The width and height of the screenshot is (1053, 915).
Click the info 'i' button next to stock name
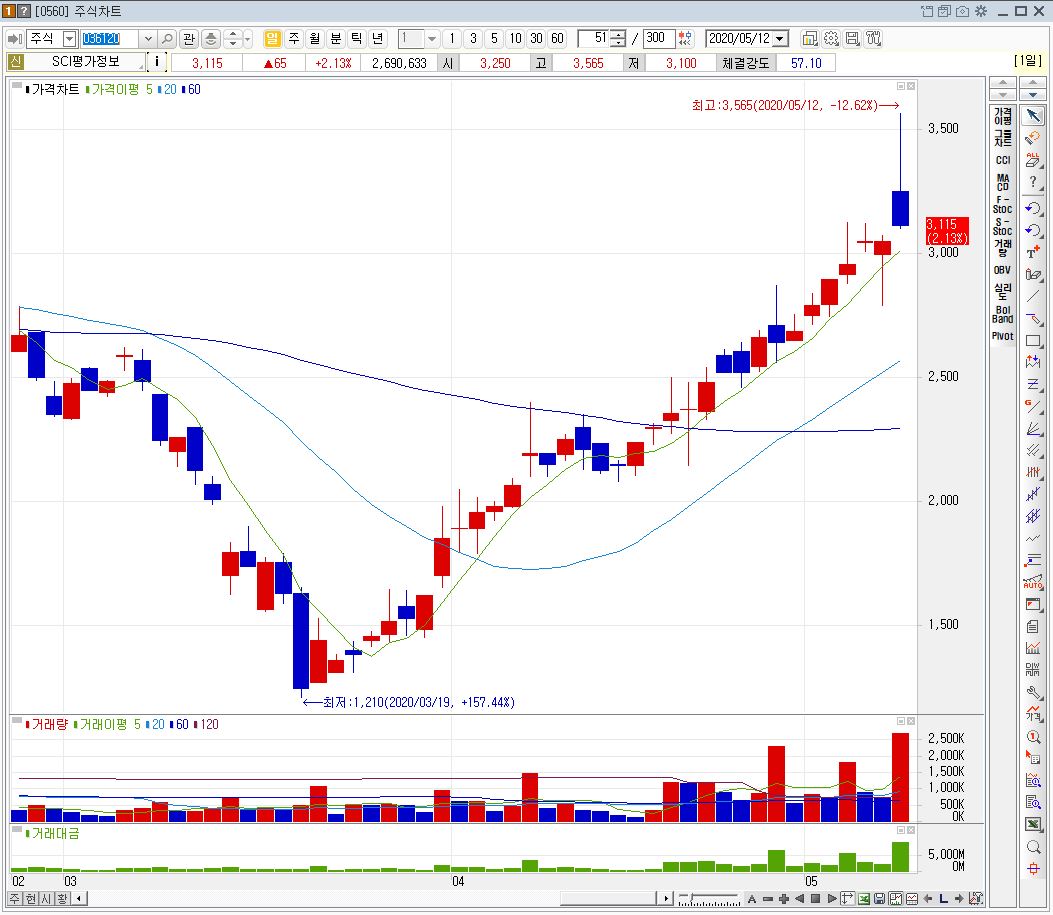156,62
